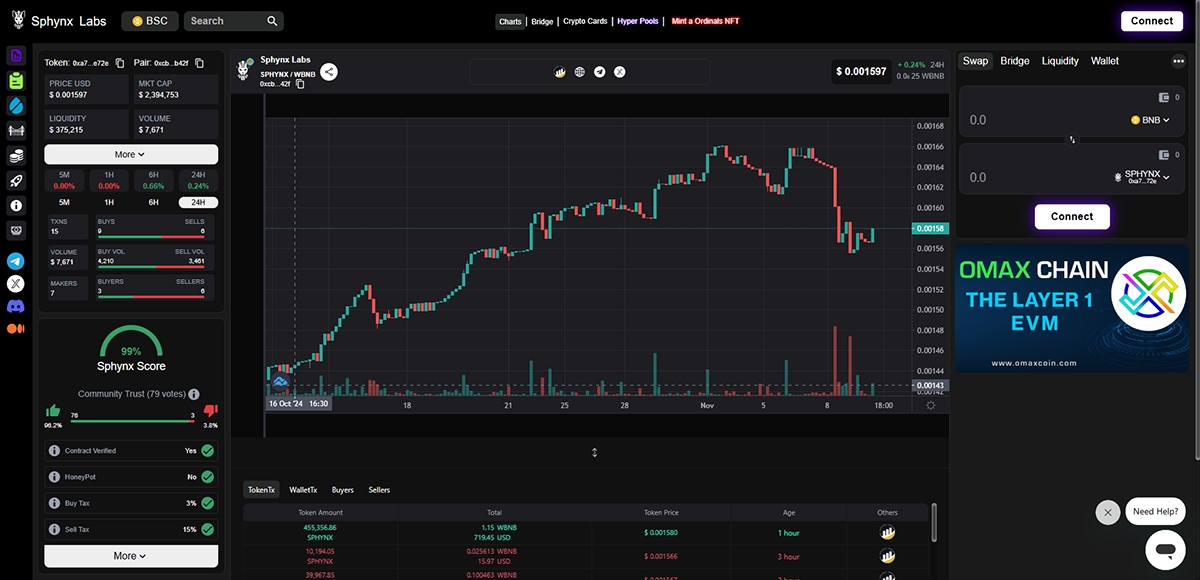Click the wallet balance icon in BNB field

click(x=1163, y=98)
